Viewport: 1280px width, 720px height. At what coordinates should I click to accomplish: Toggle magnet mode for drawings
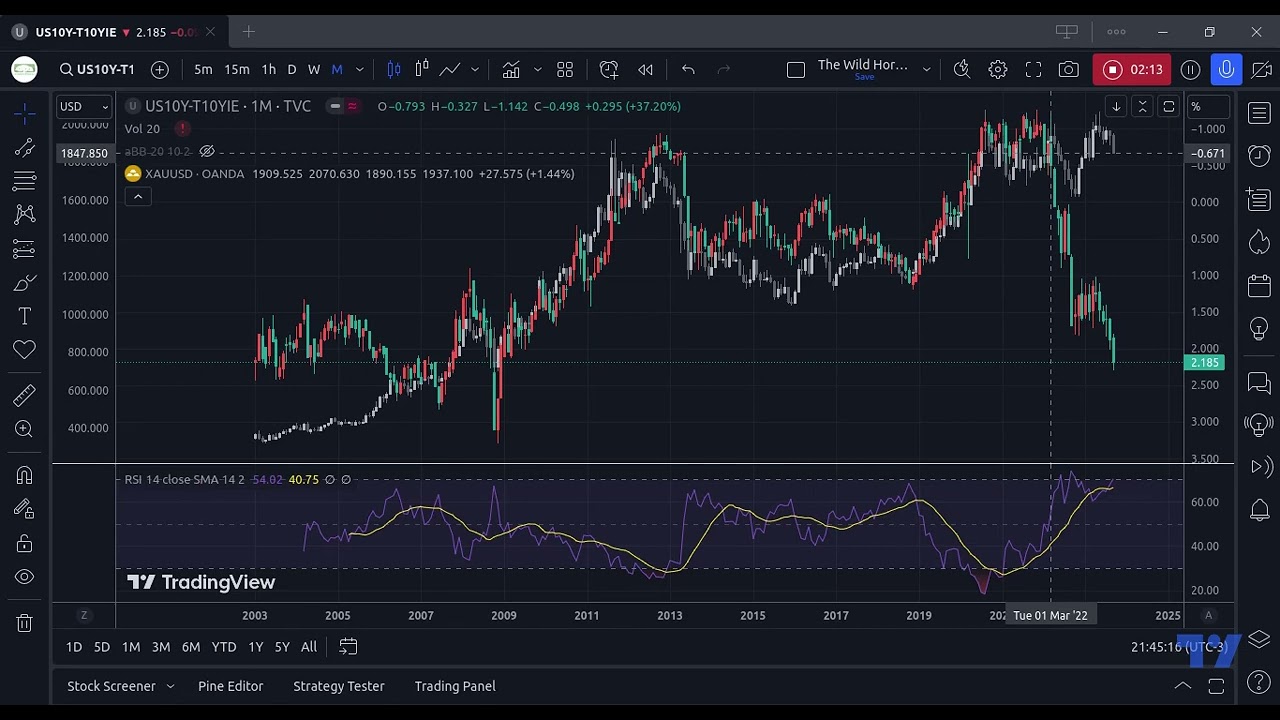(x=25, y=475)
